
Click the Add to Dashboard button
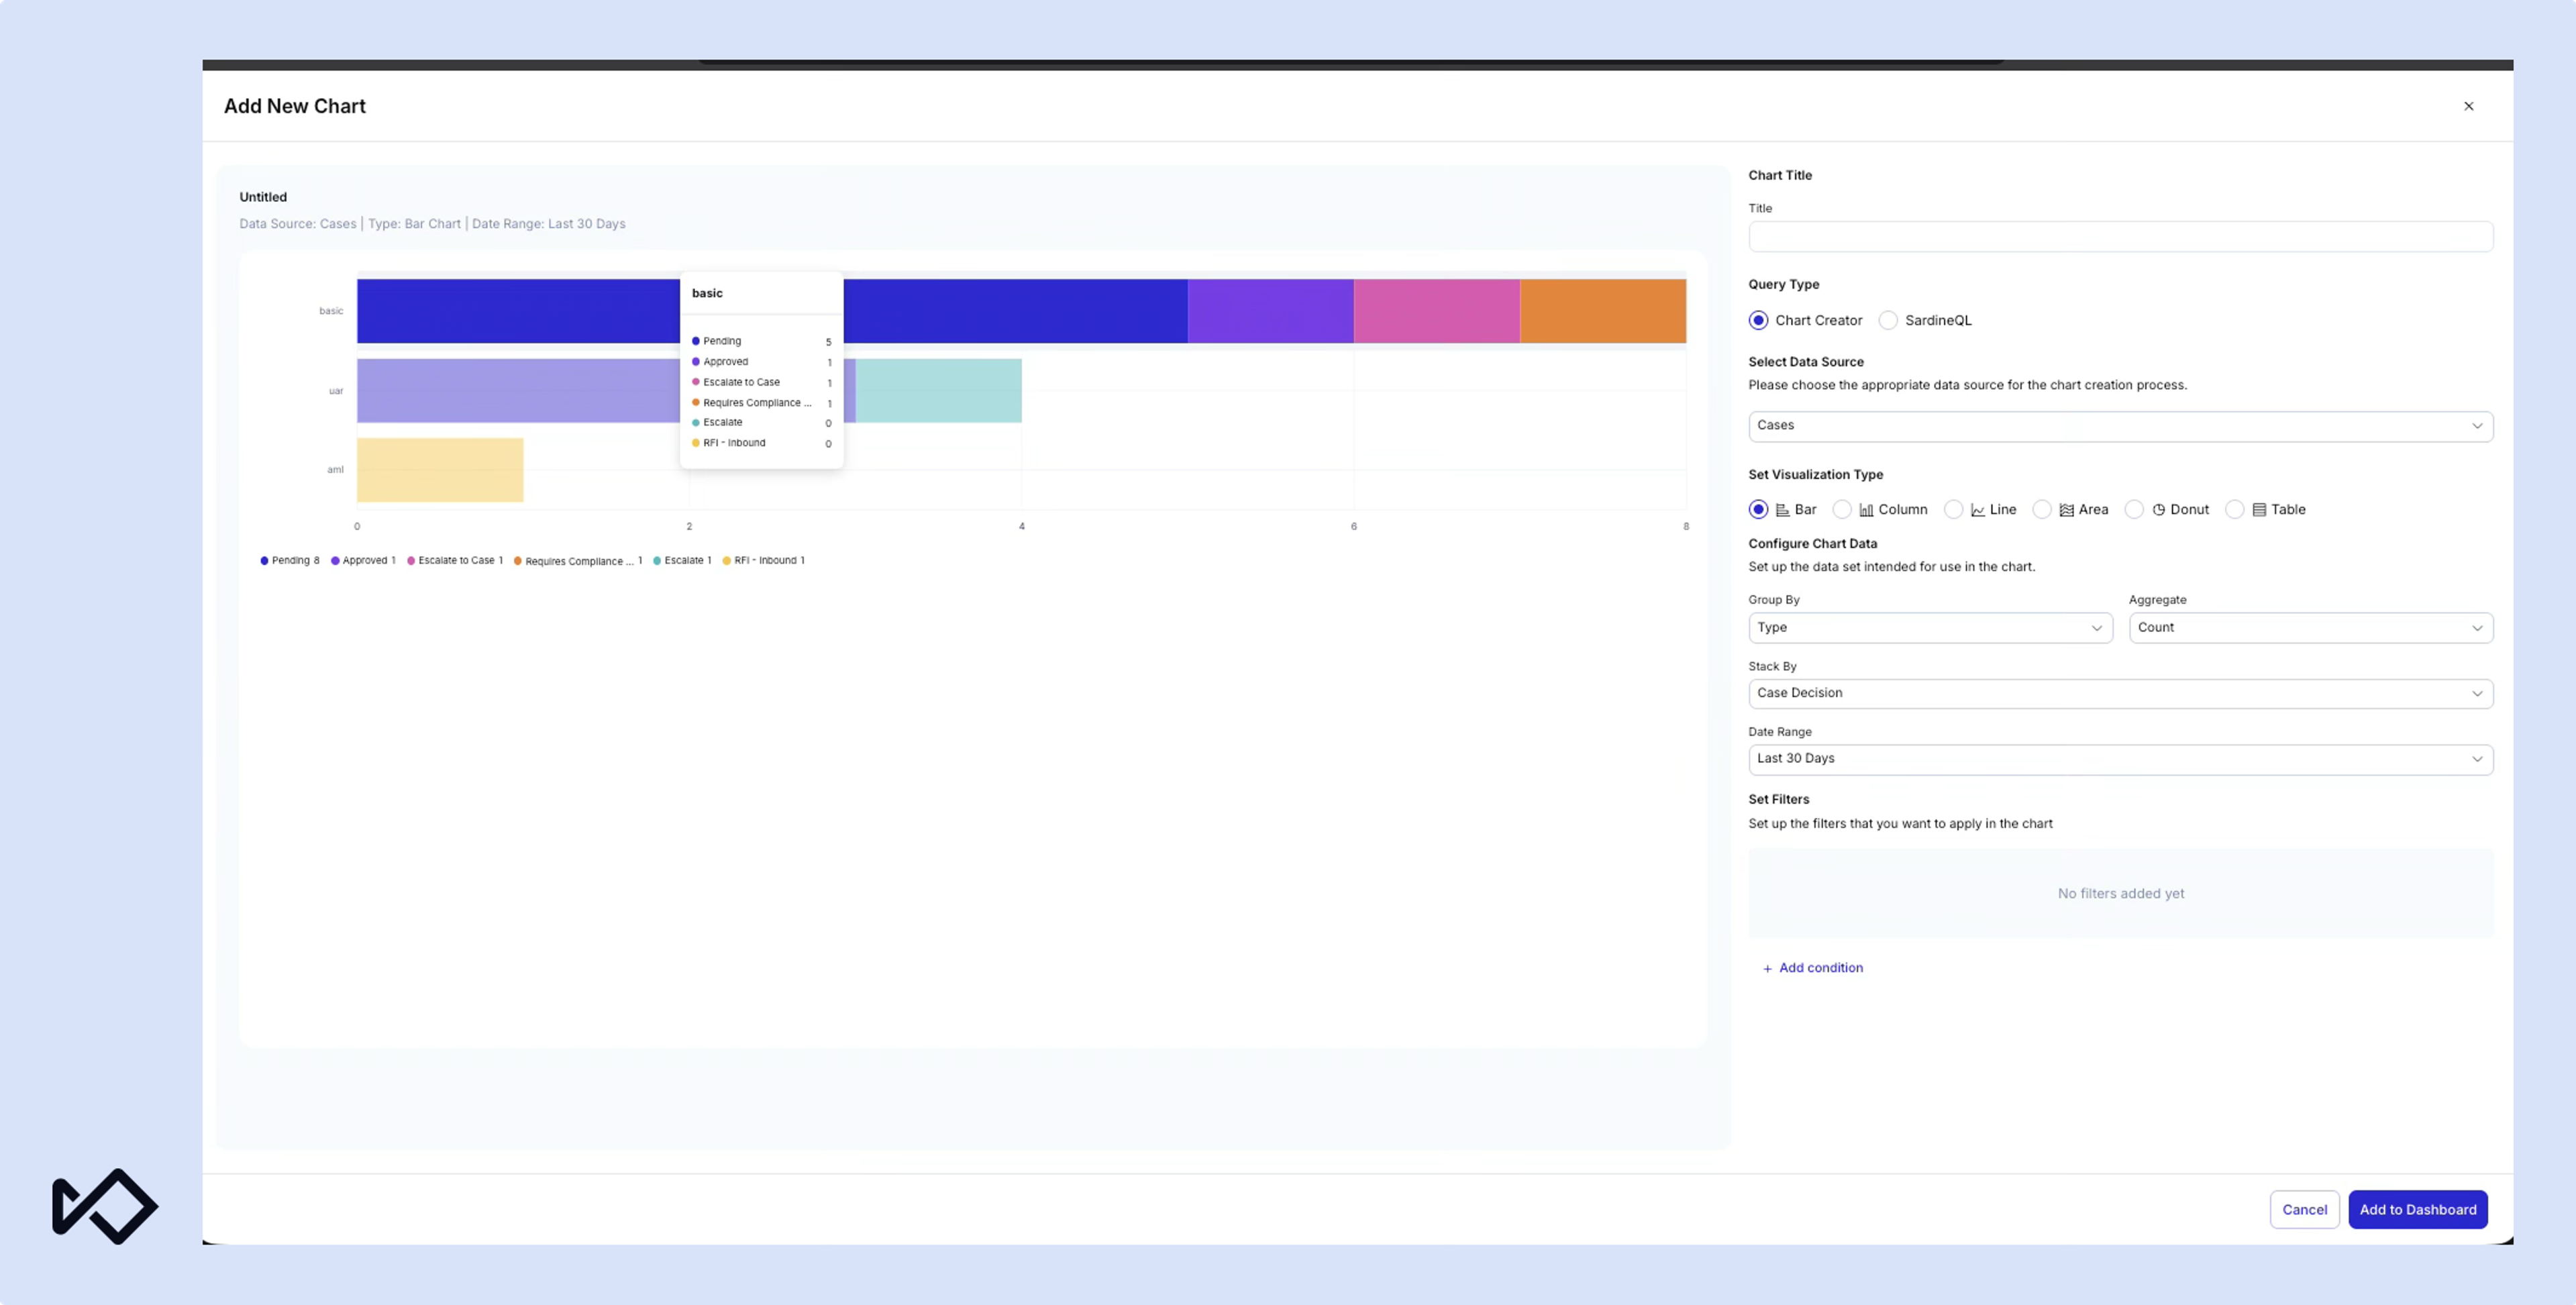pos(2417,1209)
